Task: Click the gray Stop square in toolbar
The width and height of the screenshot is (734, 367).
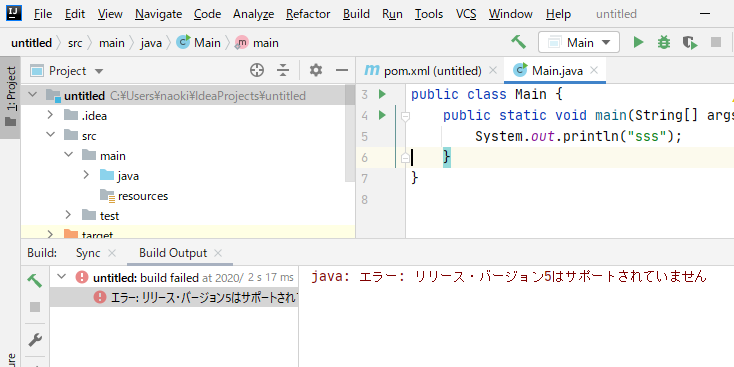Action: [x=716, y=43]
